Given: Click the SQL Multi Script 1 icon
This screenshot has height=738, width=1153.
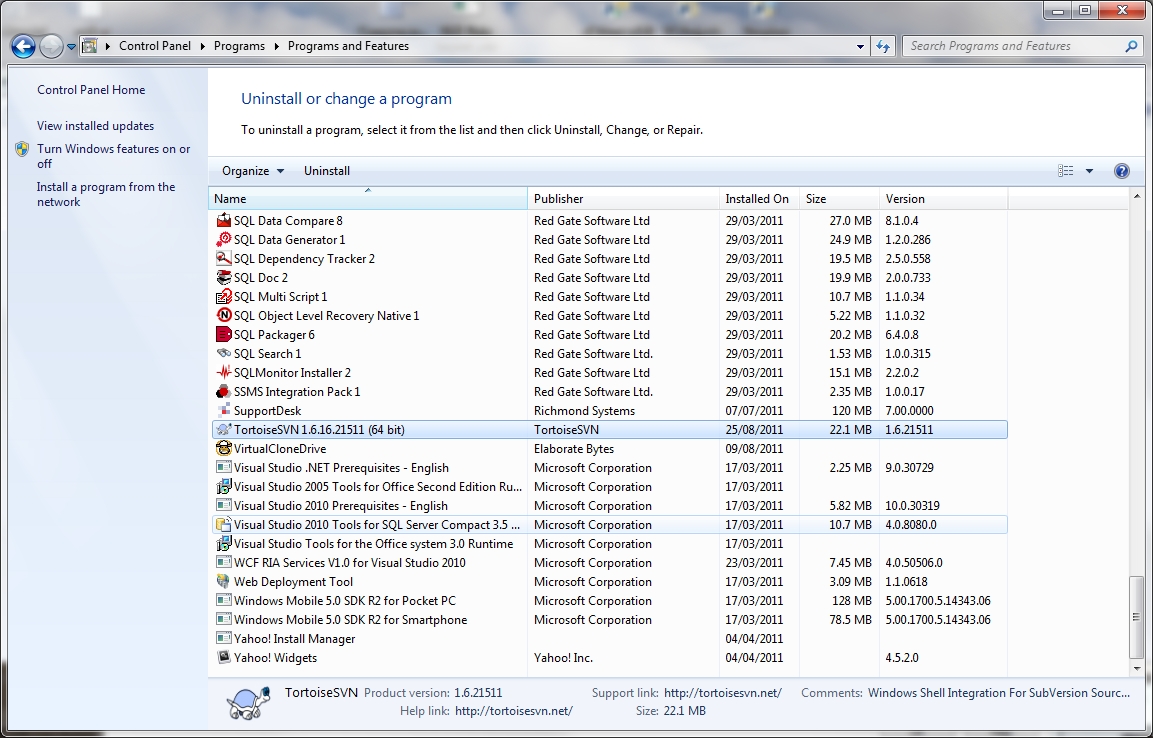Looking at the screenshot, I should tap(224, 296).
